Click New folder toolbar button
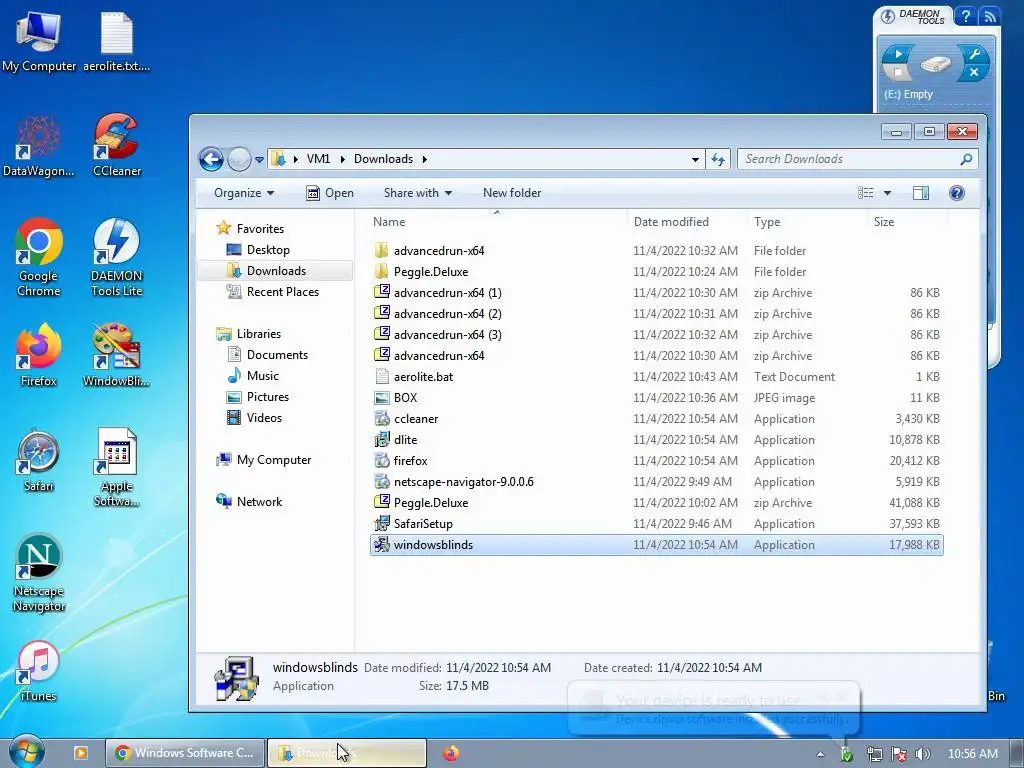This screenshot has width=1024, height=768. [x=512, y=193]
